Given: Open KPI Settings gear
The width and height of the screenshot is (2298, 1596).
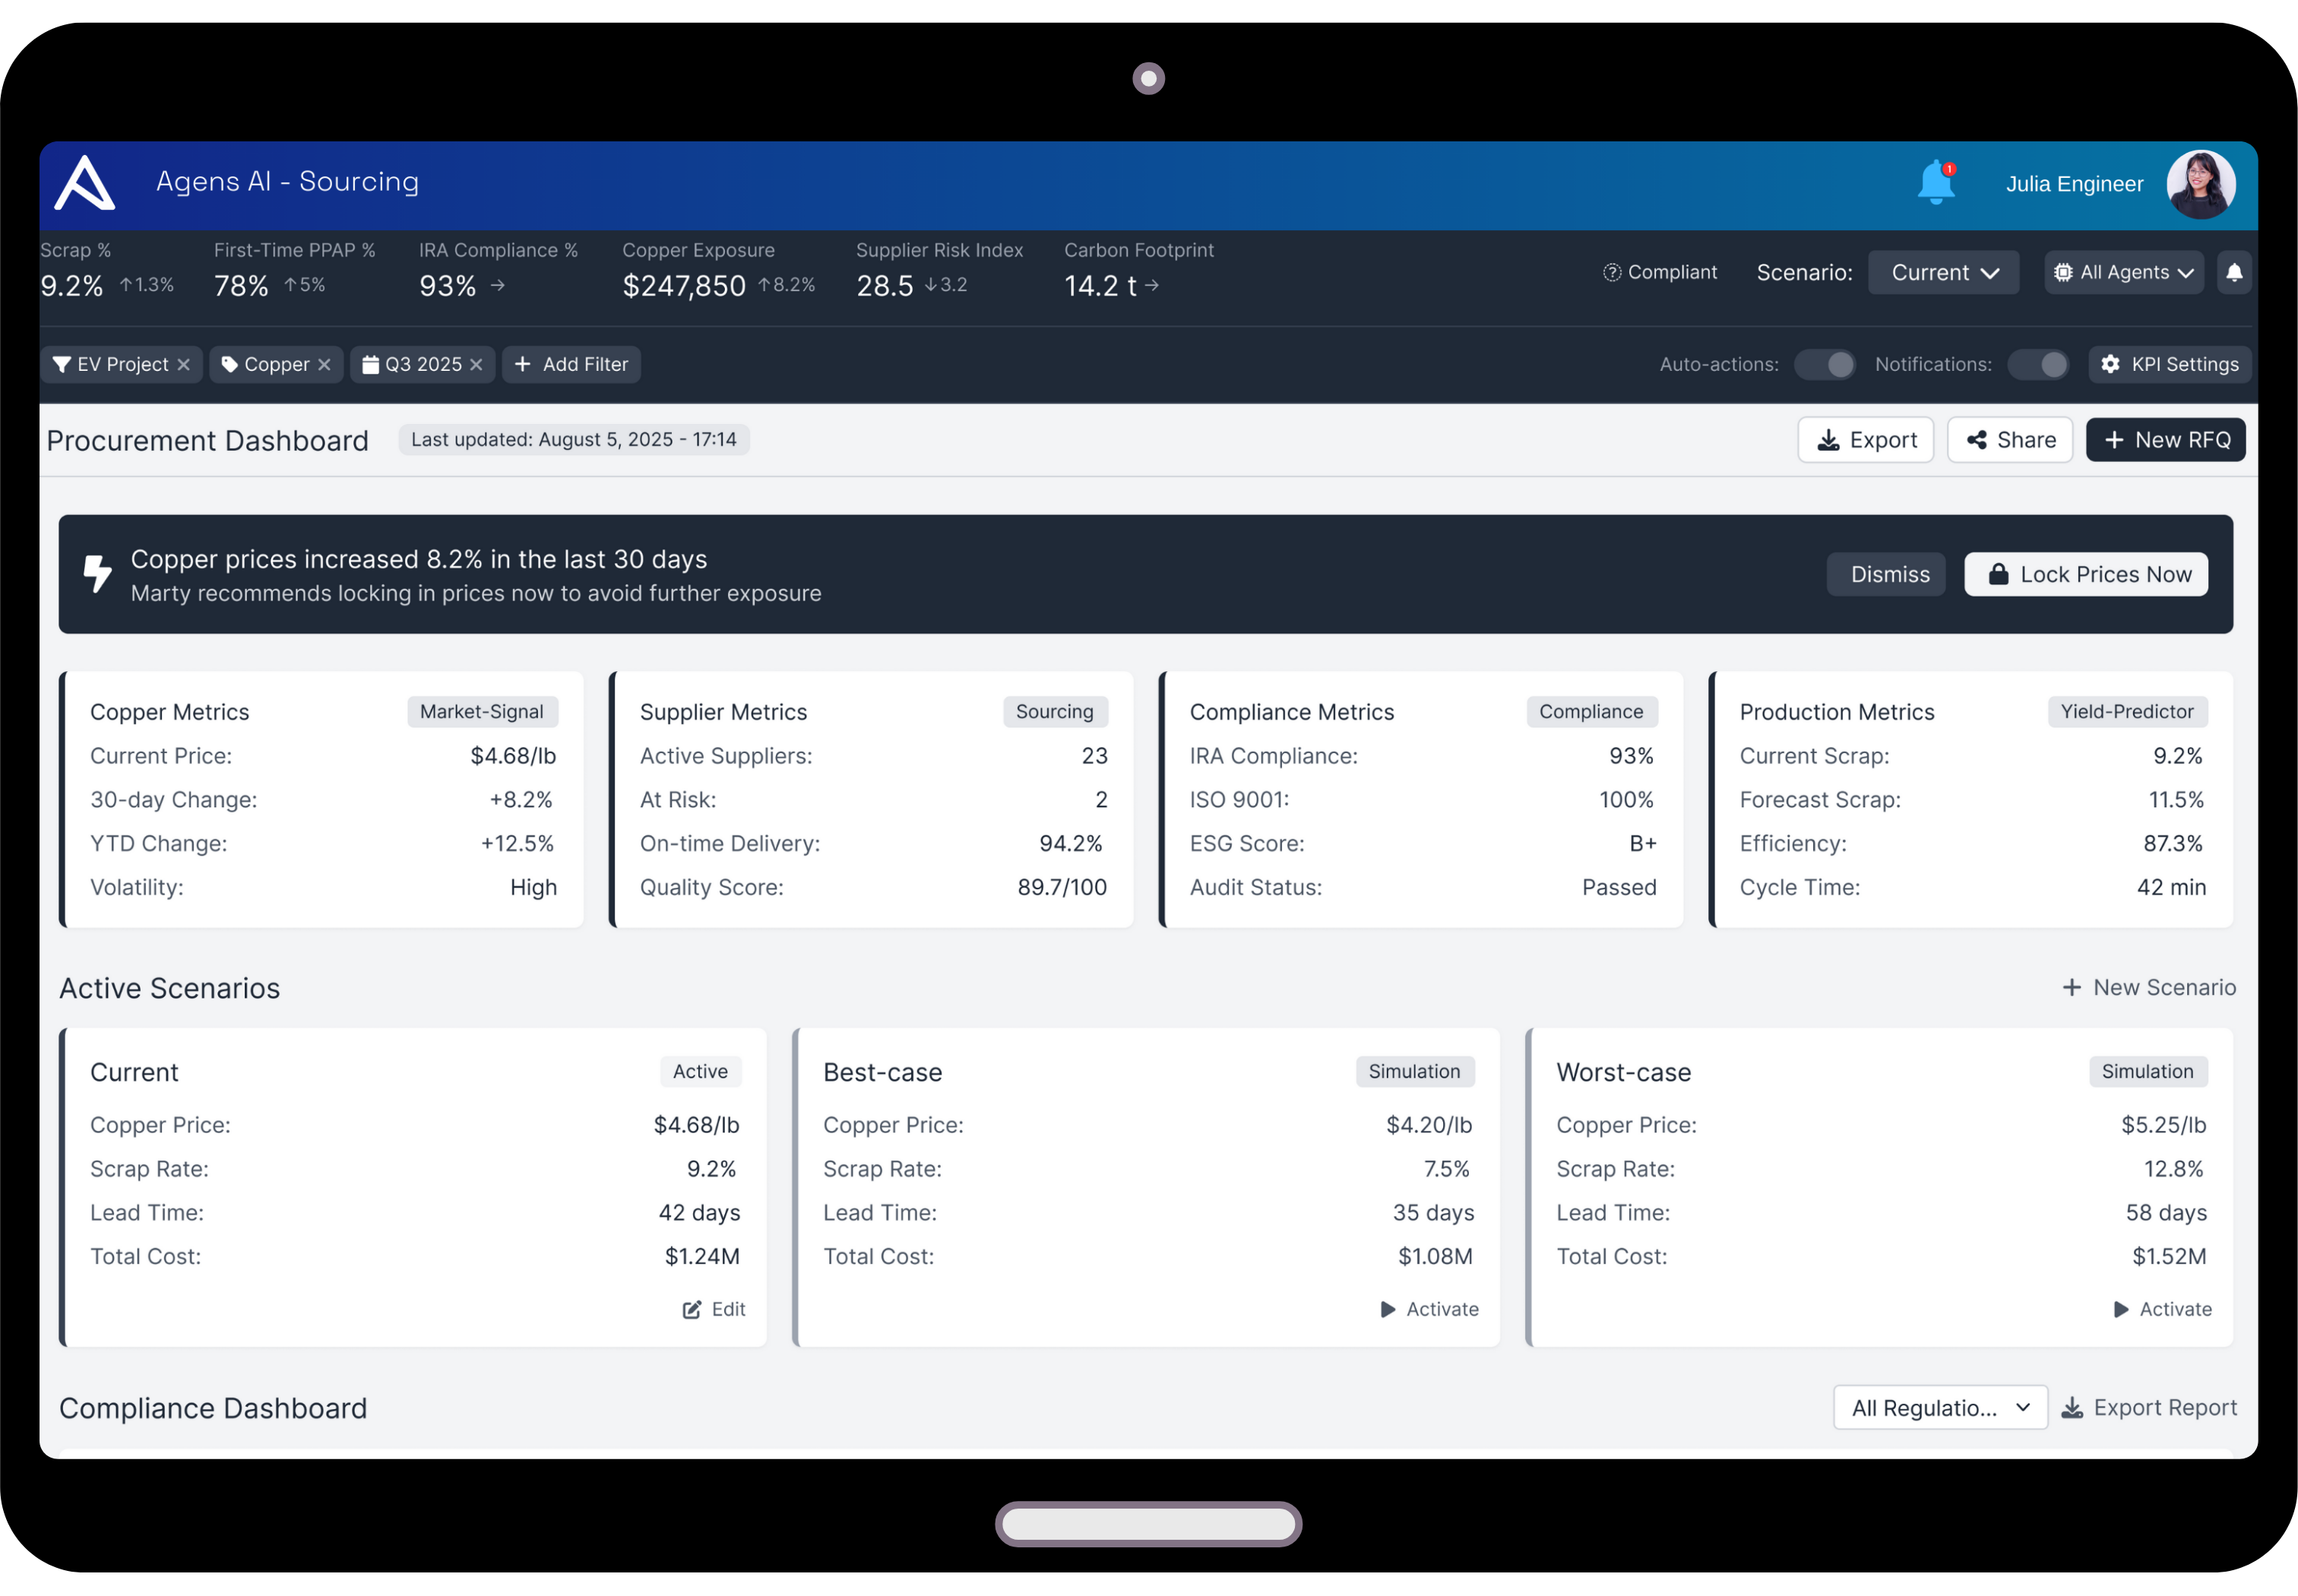Looking at the screenshot, I should click(x=2170, y=364).
